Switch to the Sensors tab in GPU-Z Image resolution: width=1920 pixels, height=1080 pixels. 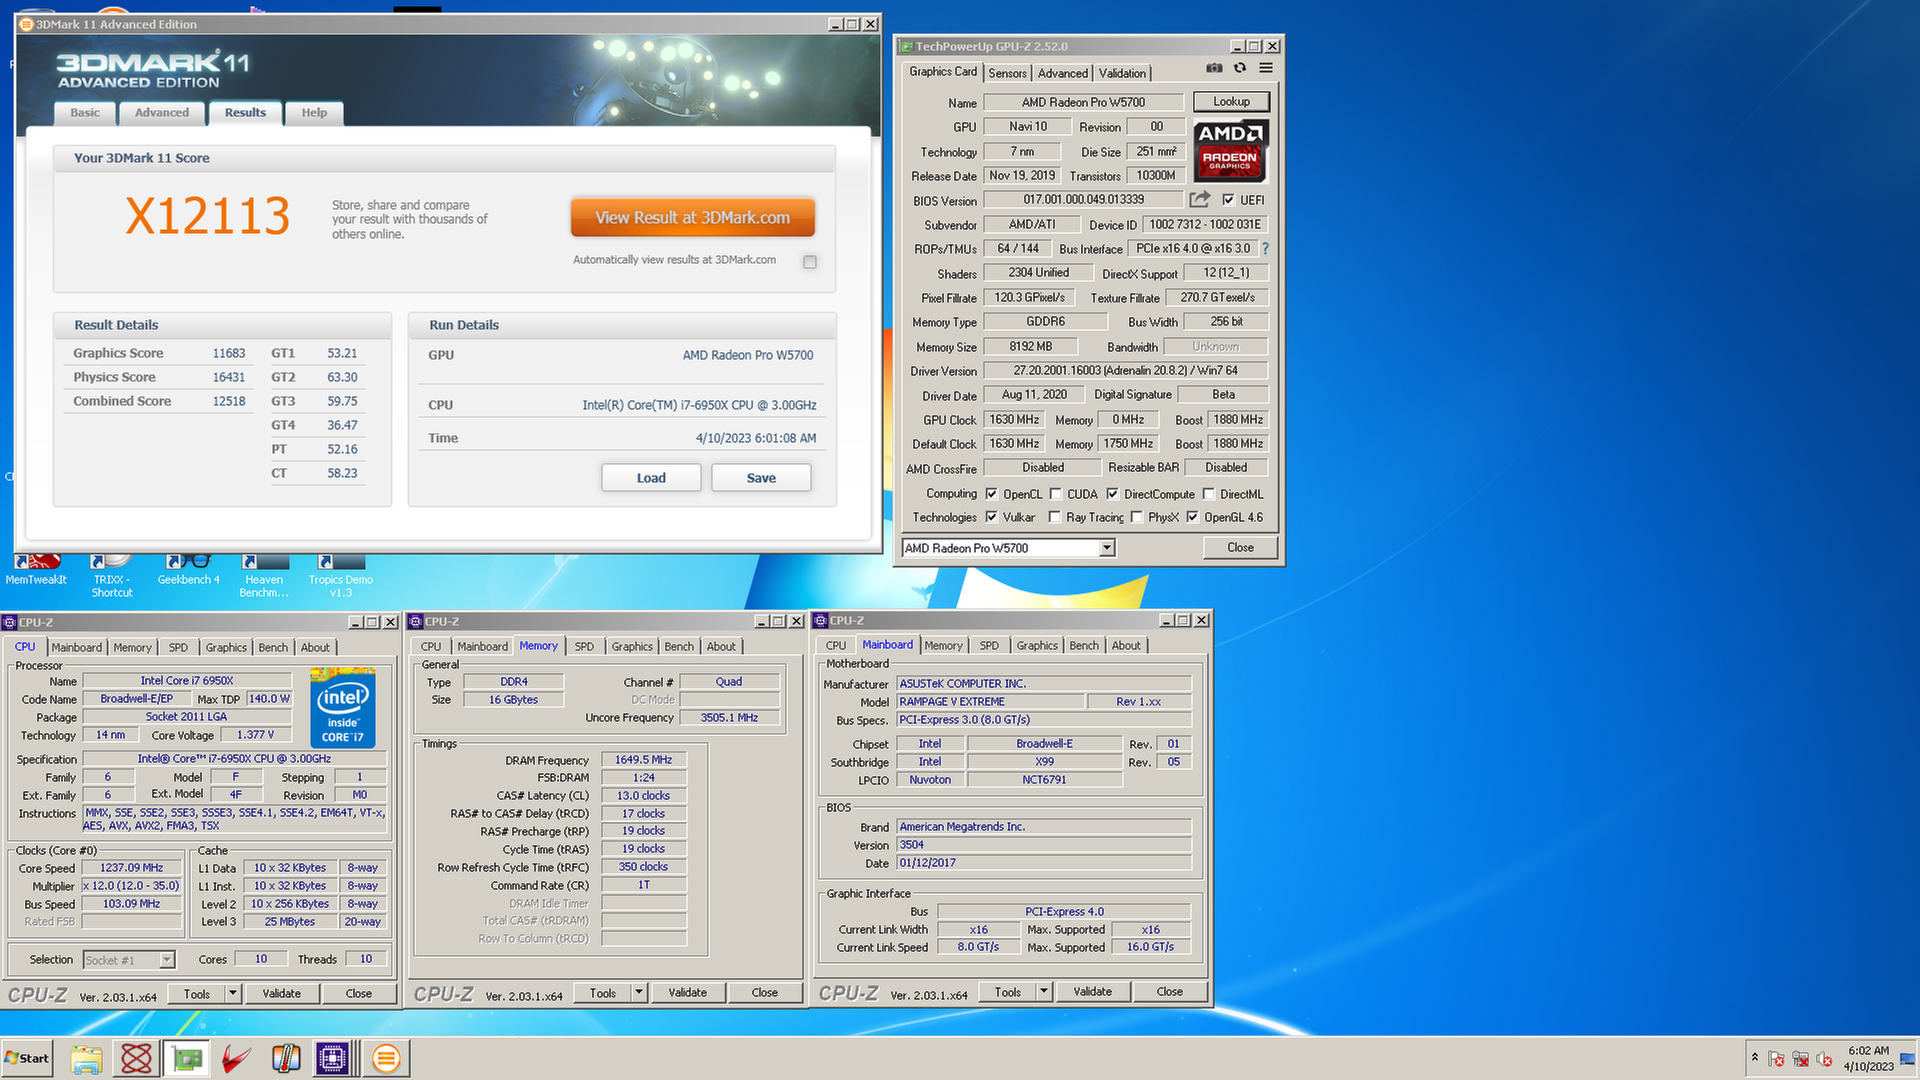pos(1007,73)
